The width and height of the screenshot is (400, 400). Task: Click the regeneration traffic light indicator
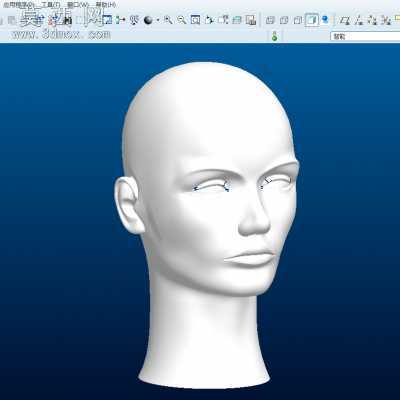click(x=274, y=36)
